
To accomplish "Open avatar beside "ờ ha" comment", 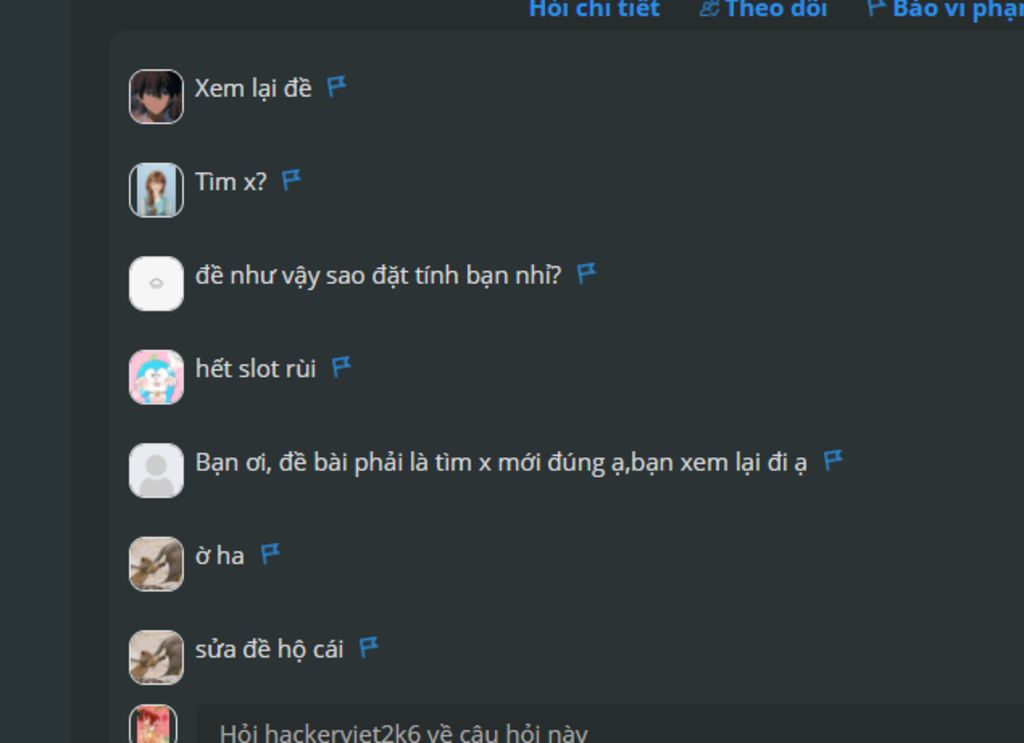I will coord(156,563).
